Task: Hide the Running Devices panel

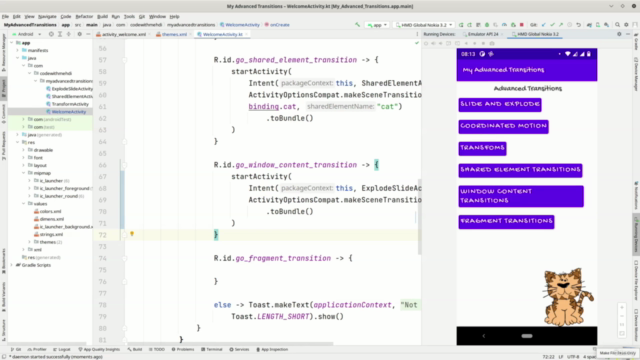Action: 628,34
